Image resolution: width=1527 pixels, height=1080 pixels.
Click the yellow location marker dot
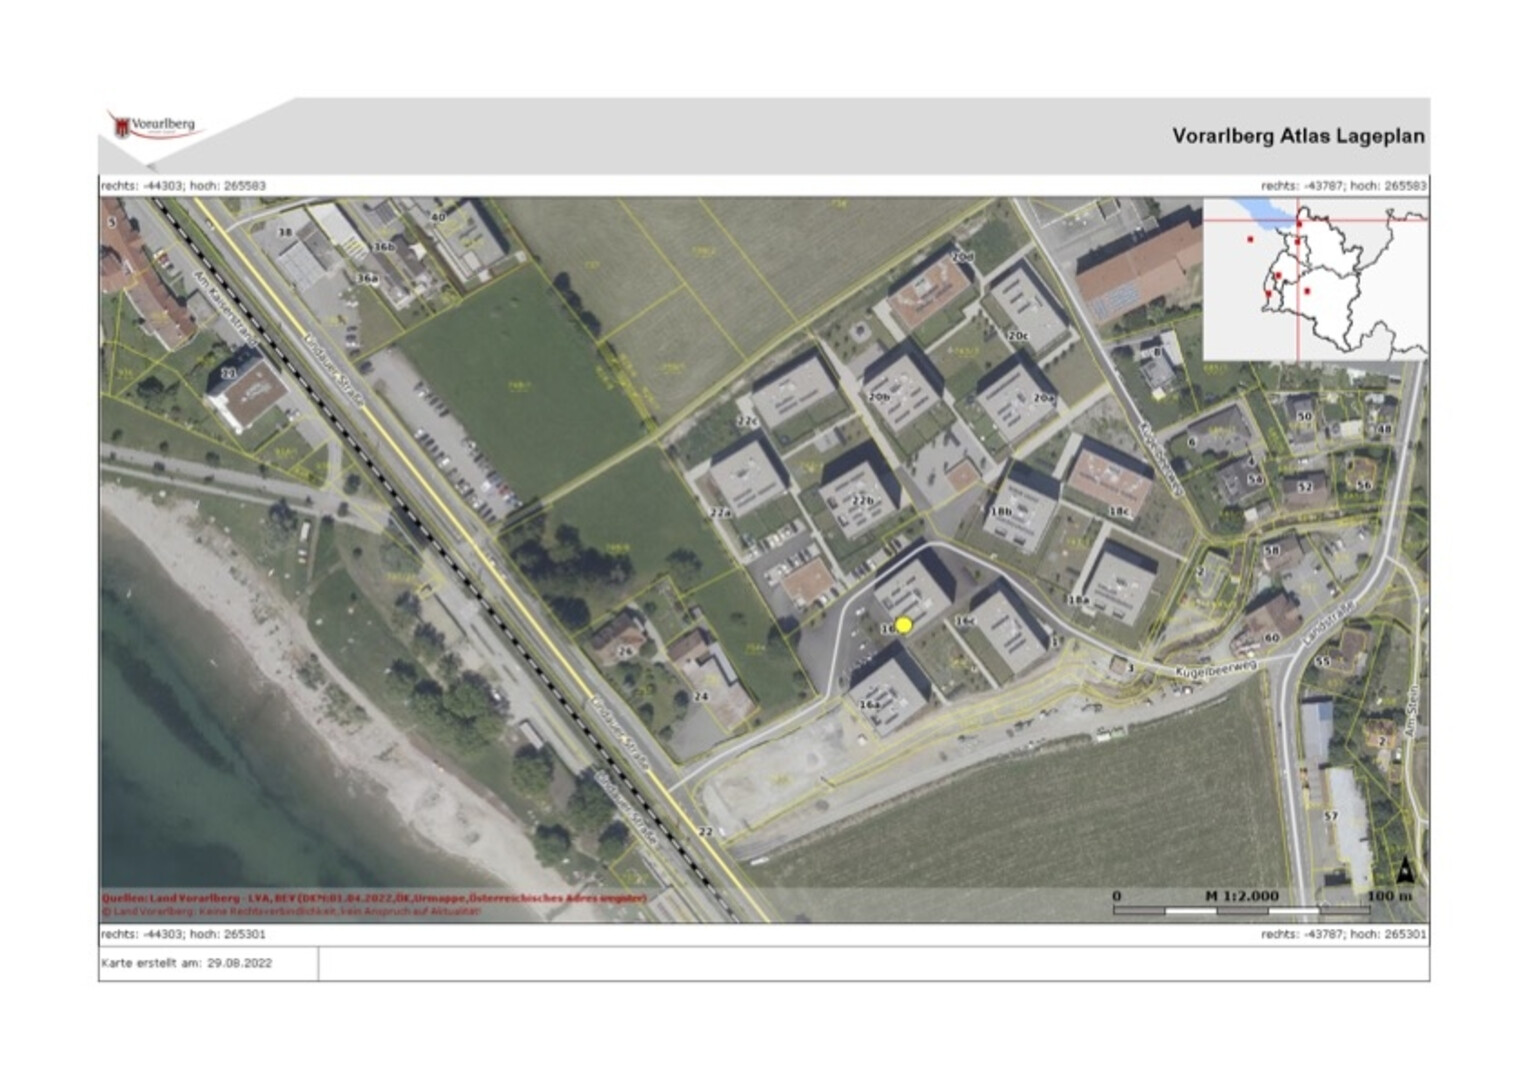point(904,625)
